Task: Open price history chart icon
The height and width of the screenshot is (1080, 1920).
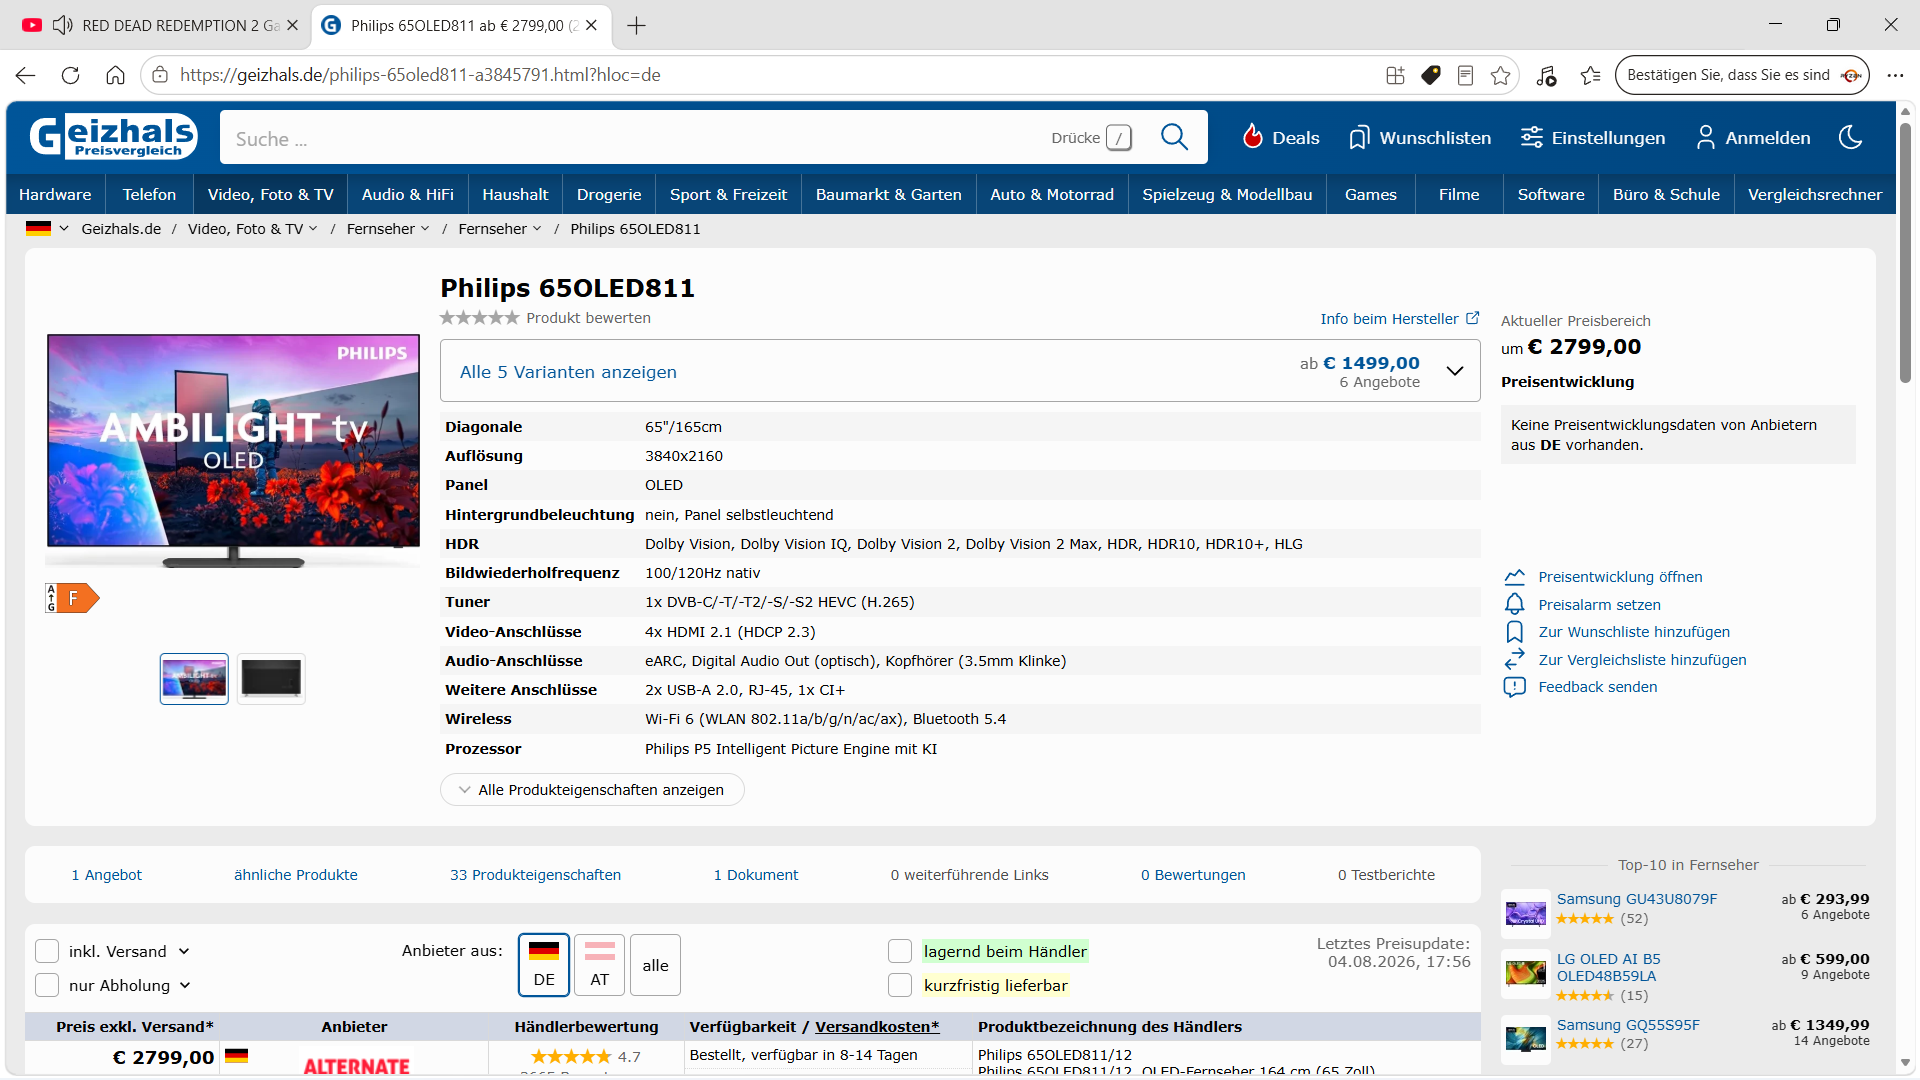Action: [x=1514, y=577]
